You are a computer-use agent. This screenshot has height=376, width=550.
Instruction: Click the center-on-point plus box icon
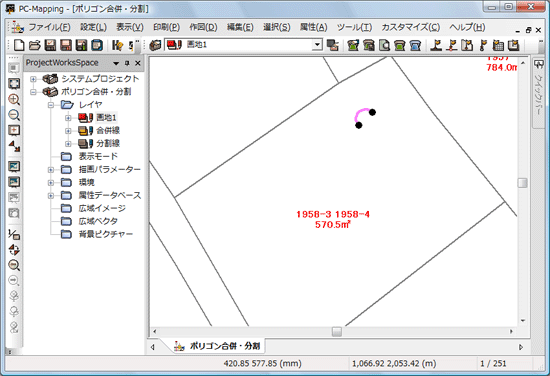click(x=14, y=130)
